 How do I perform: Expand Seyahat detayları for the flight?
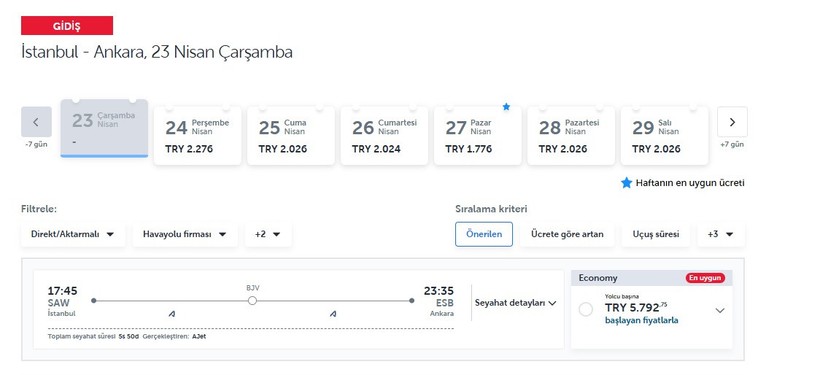tap(516, 303)
